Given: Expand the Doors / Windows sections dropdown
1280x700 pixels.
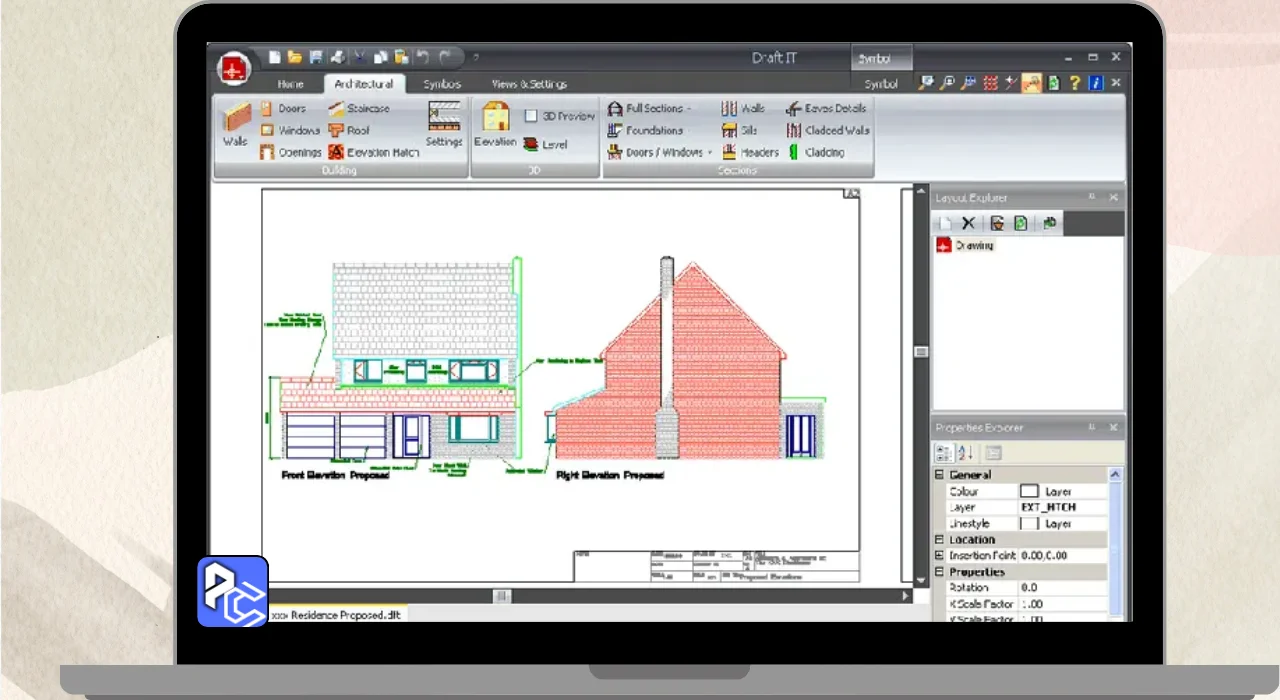Looking at the screenshot, I should coord(660,152).
